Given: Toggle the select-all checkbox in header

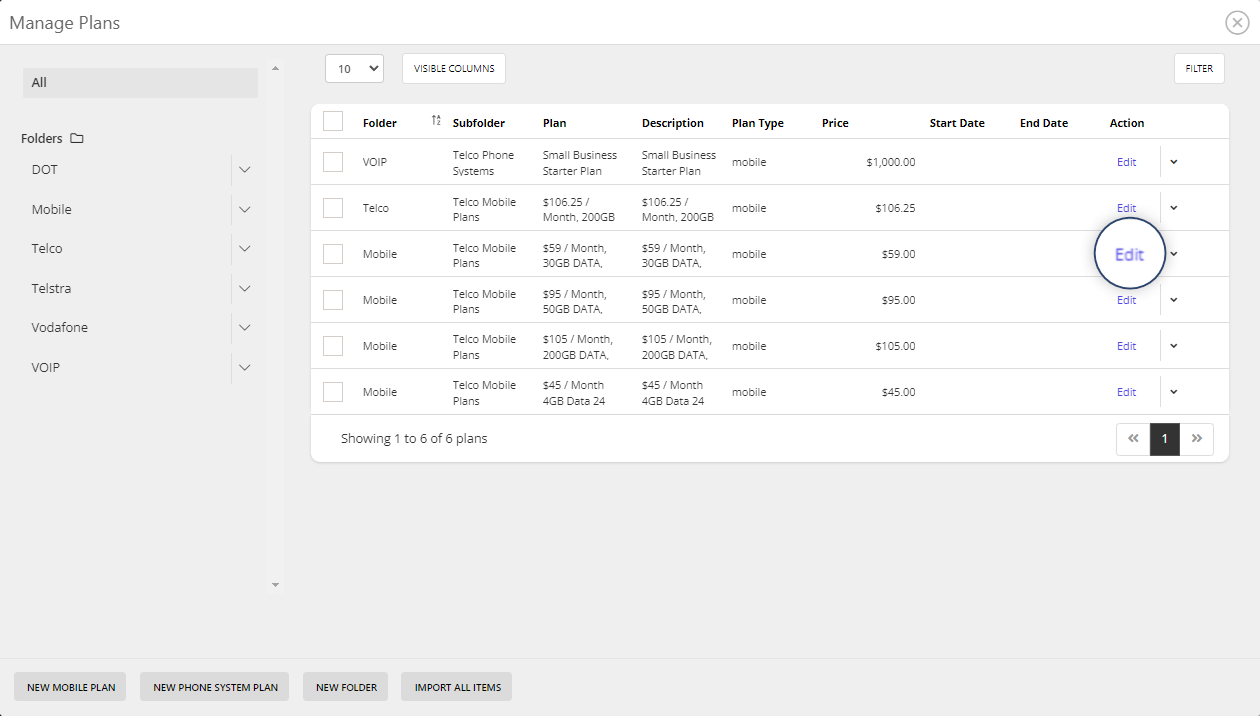Looking at the screenshot, I should (333, 122).
